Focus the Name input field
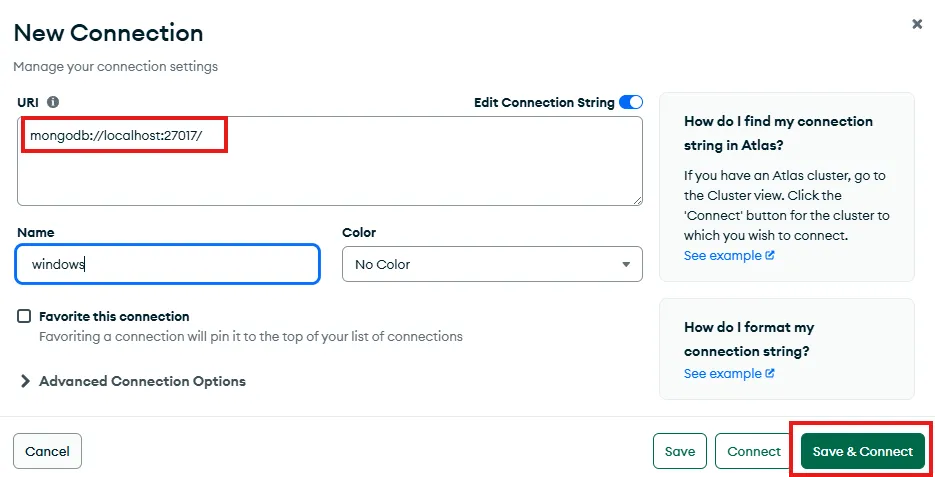 point(168,265)
